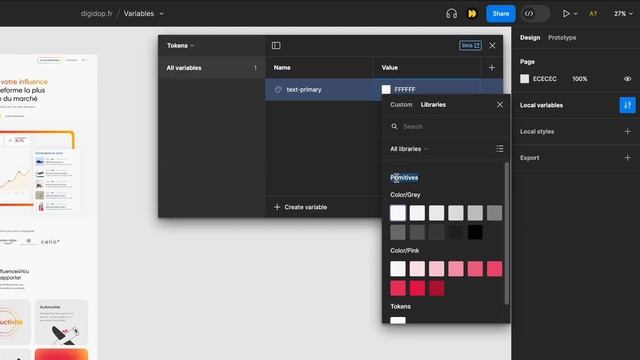
Task: Select the white Tokens swatch
Action: [x=398, y=320]
